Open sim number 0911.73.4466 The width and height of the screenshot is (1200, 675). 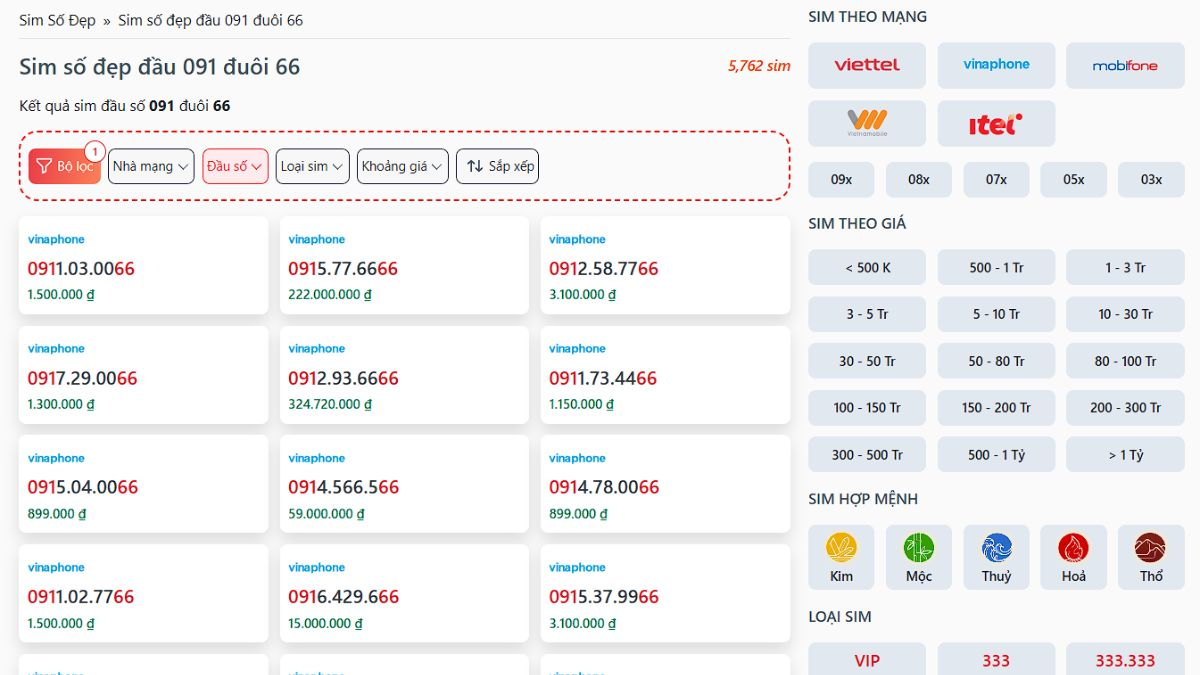(x=603, y=379)
